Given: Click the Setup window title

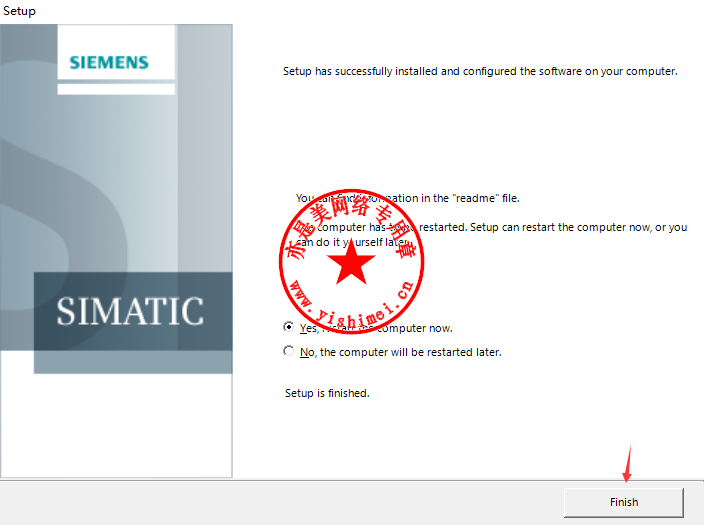Looking at the screenshot, I should click(19, 11).
